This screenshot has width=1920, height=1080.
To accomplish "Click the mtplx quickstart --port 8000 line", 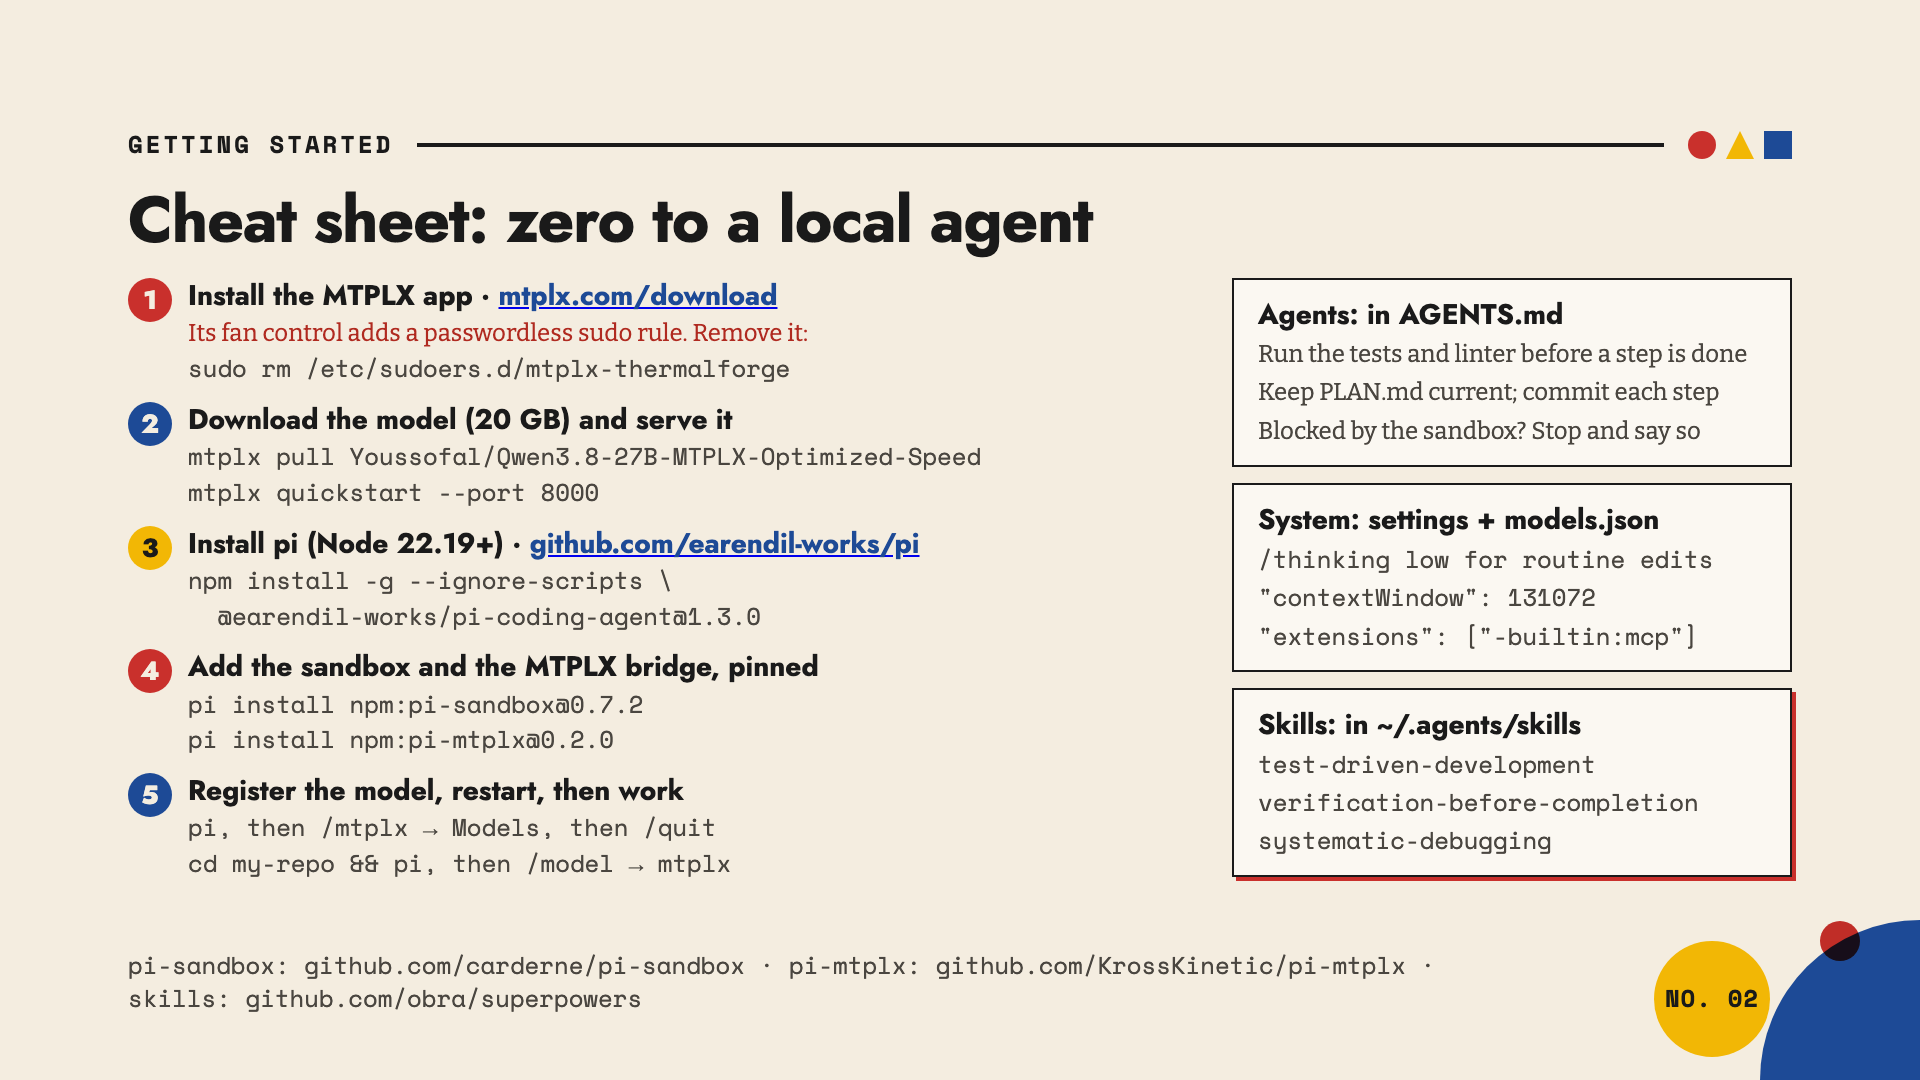I will [393, 493].
